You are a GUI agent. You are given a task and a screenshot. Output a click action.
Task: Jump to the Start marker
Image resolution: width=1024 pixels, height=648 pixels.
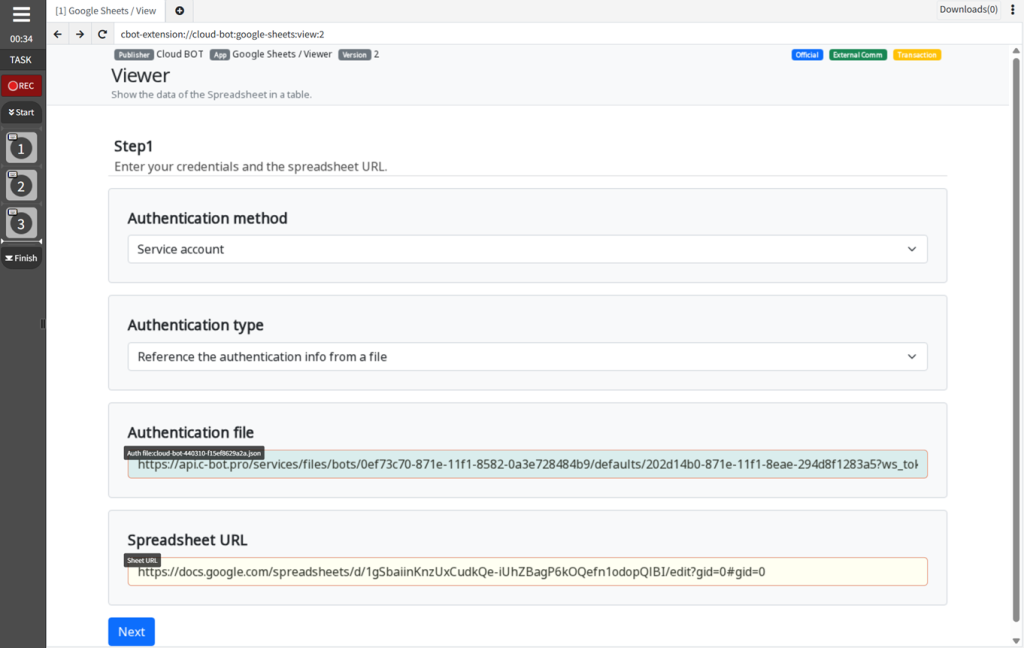[22, 112]
